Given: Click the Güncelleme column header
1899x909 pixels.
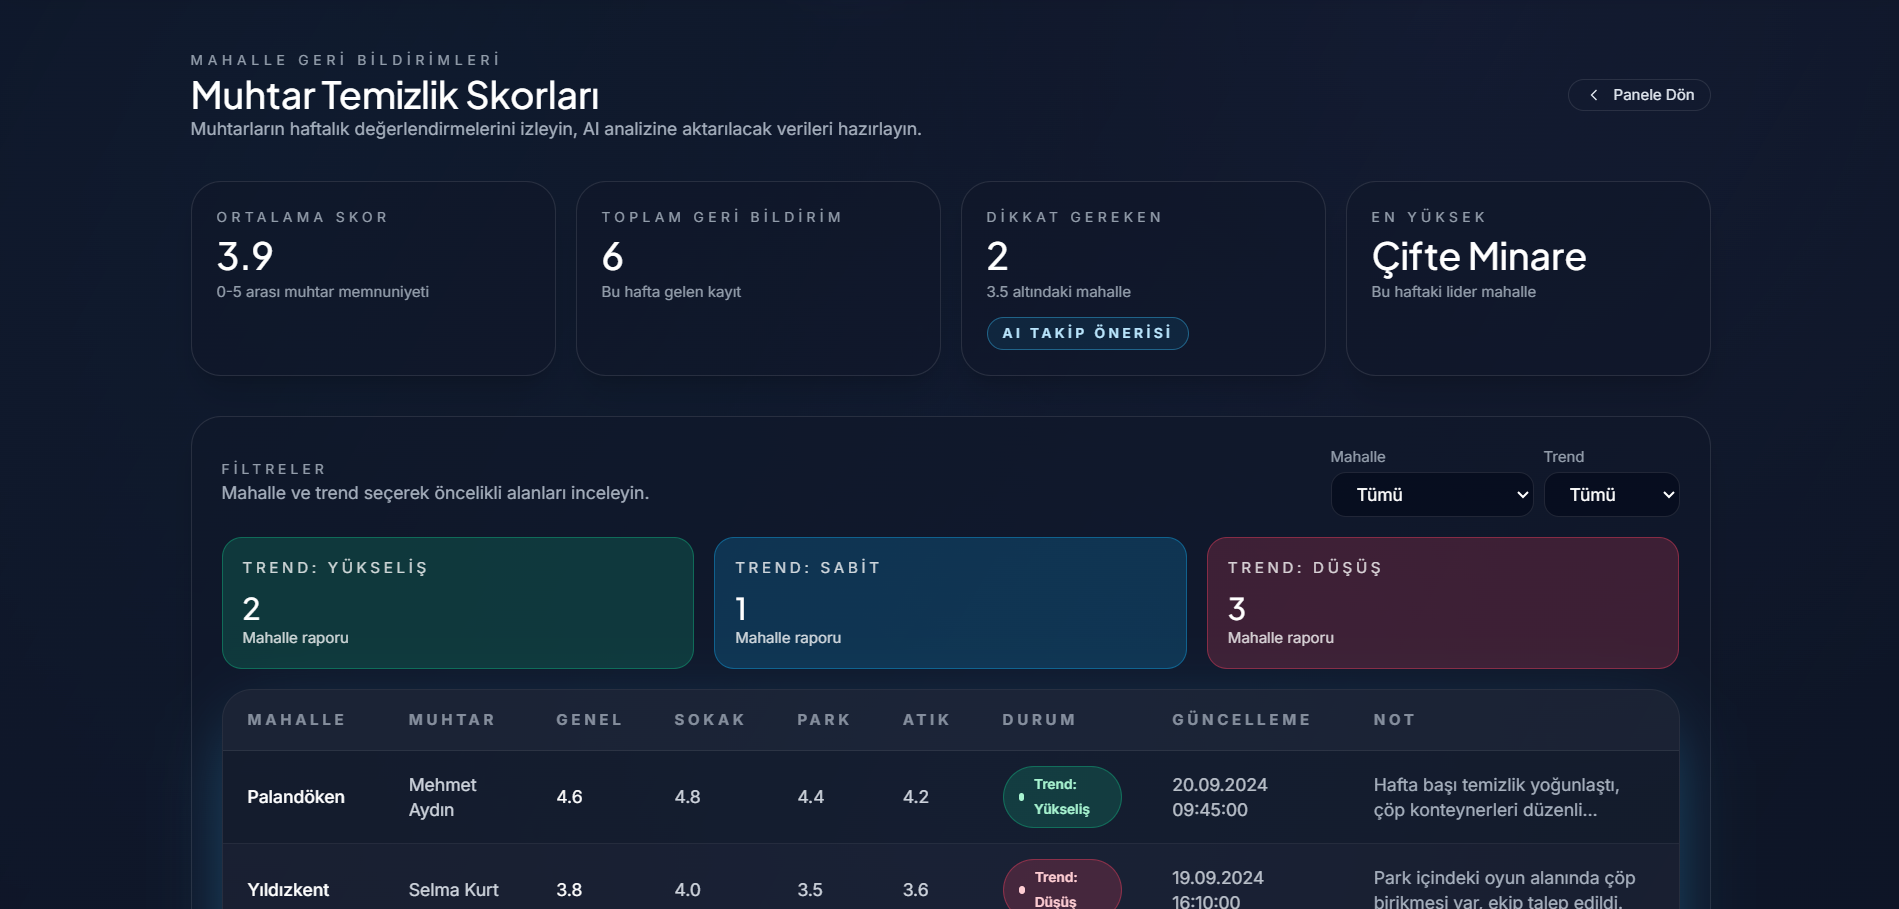Looking at the screenshot, I should (1241, 720).
